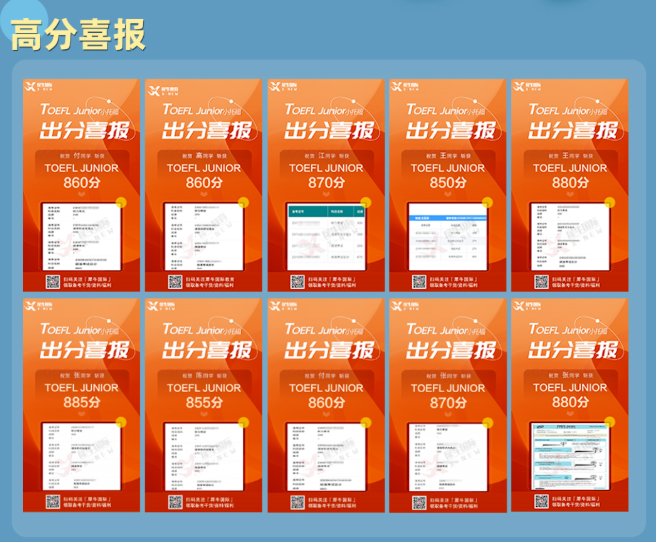656x542 pixels.
Task: Open the 王同学 880分 poster
Action: click(570, 185)
